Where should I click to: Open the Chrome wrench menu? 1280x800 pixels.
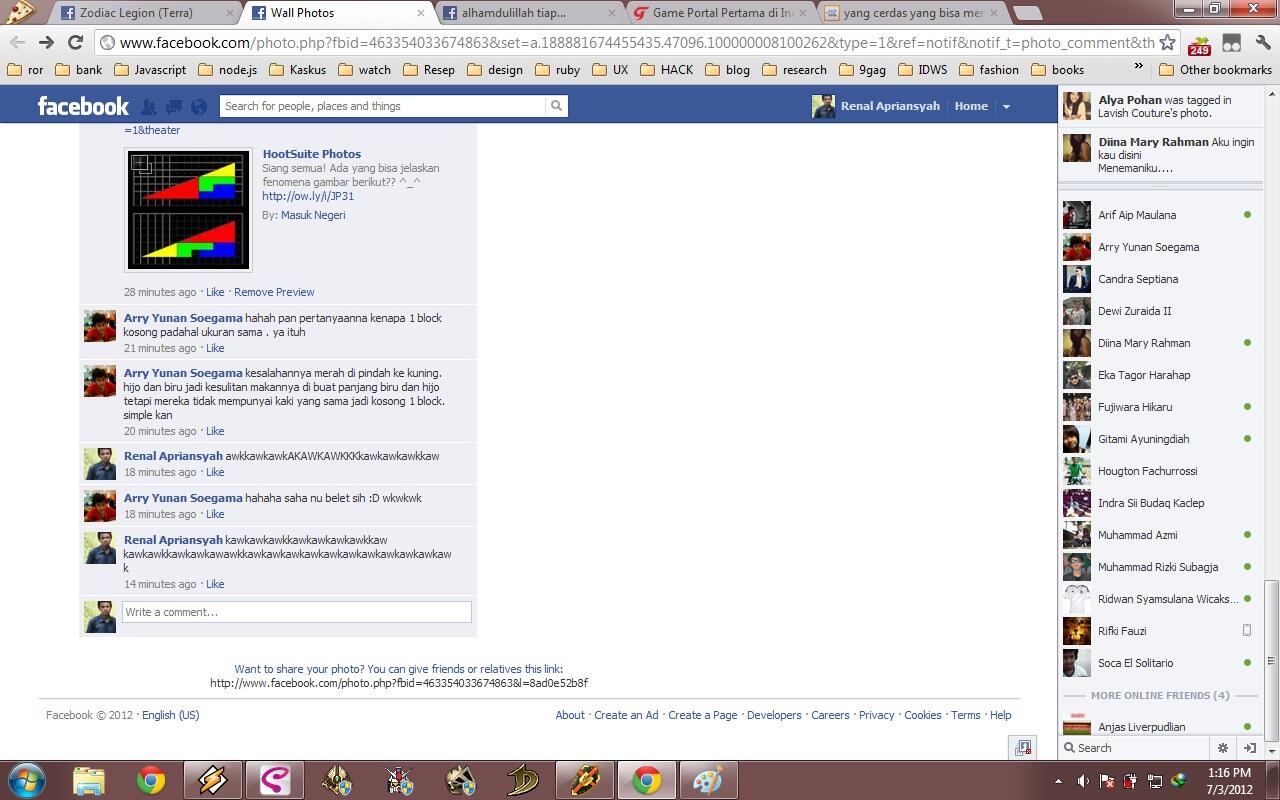tap(1262, 43)
